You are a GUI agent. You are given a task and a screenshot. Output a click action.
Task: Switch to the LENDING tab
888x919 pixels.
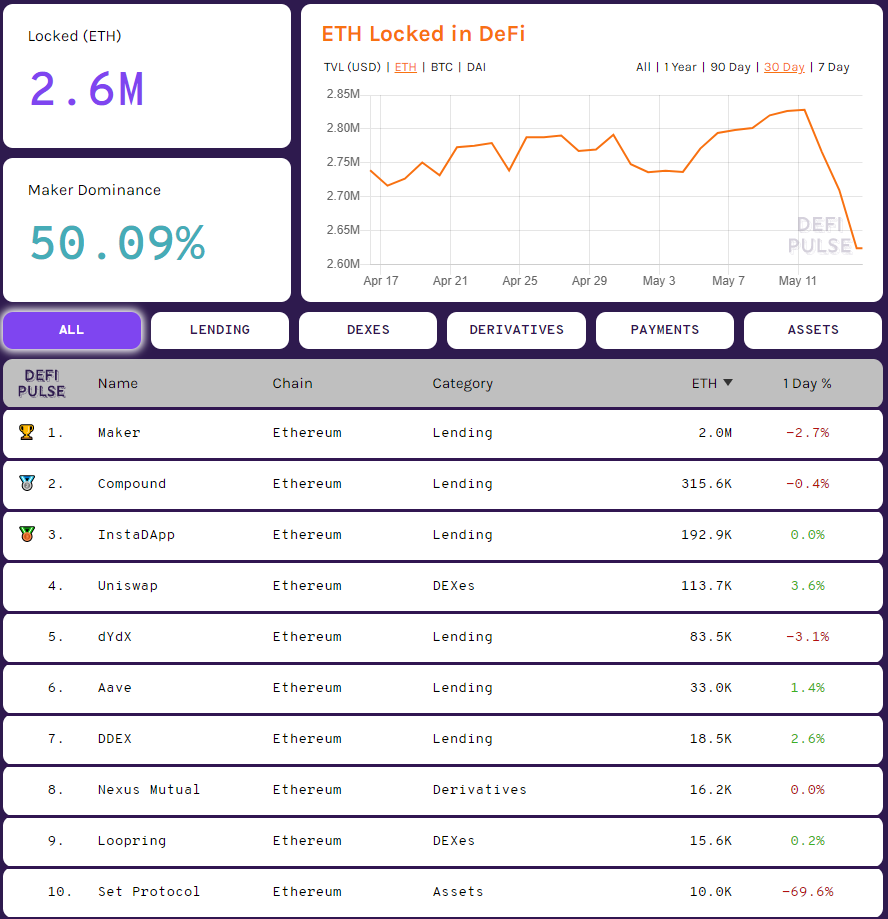click(x=220, y=330)
